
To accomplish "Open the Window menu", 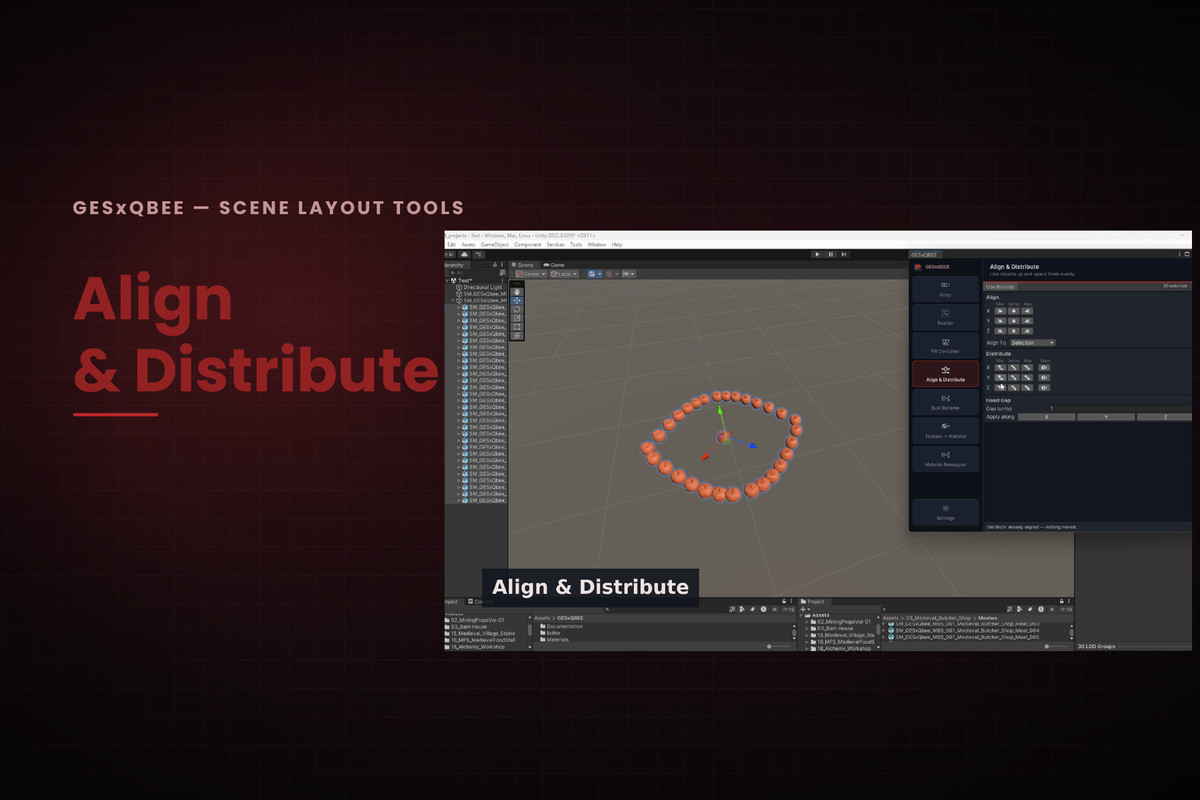I will click(x=597, y=245).
